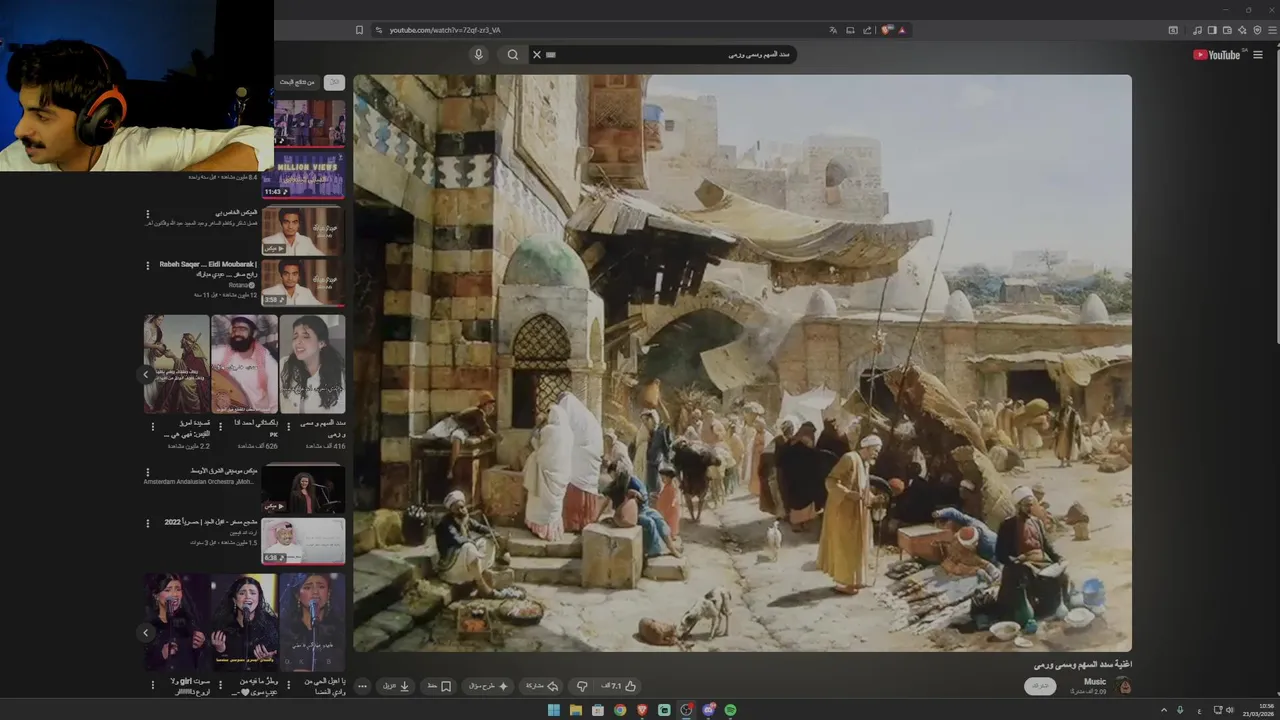Viewport: 1280px width, 720px height.
Task: Open Spotify from the taskbar
Action: pos(730,710)
